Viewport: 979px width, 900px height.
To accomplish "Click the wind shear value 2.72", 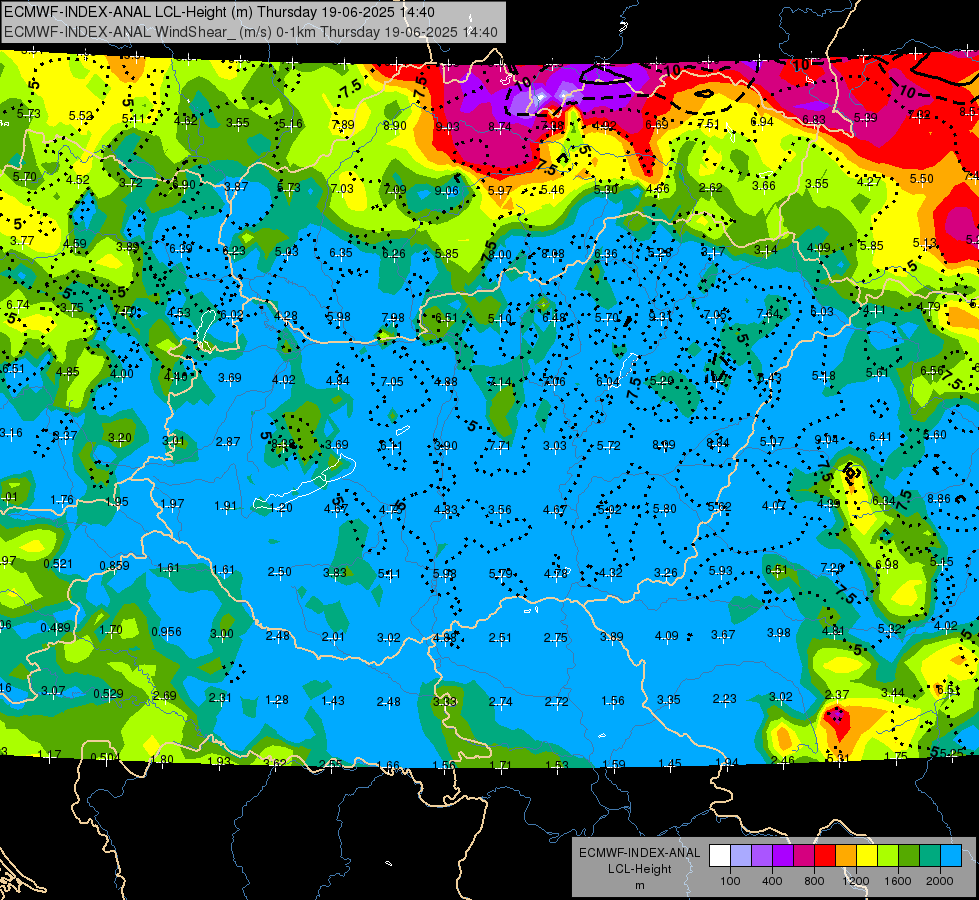I will pyautogui.click(x=556, y=701).
